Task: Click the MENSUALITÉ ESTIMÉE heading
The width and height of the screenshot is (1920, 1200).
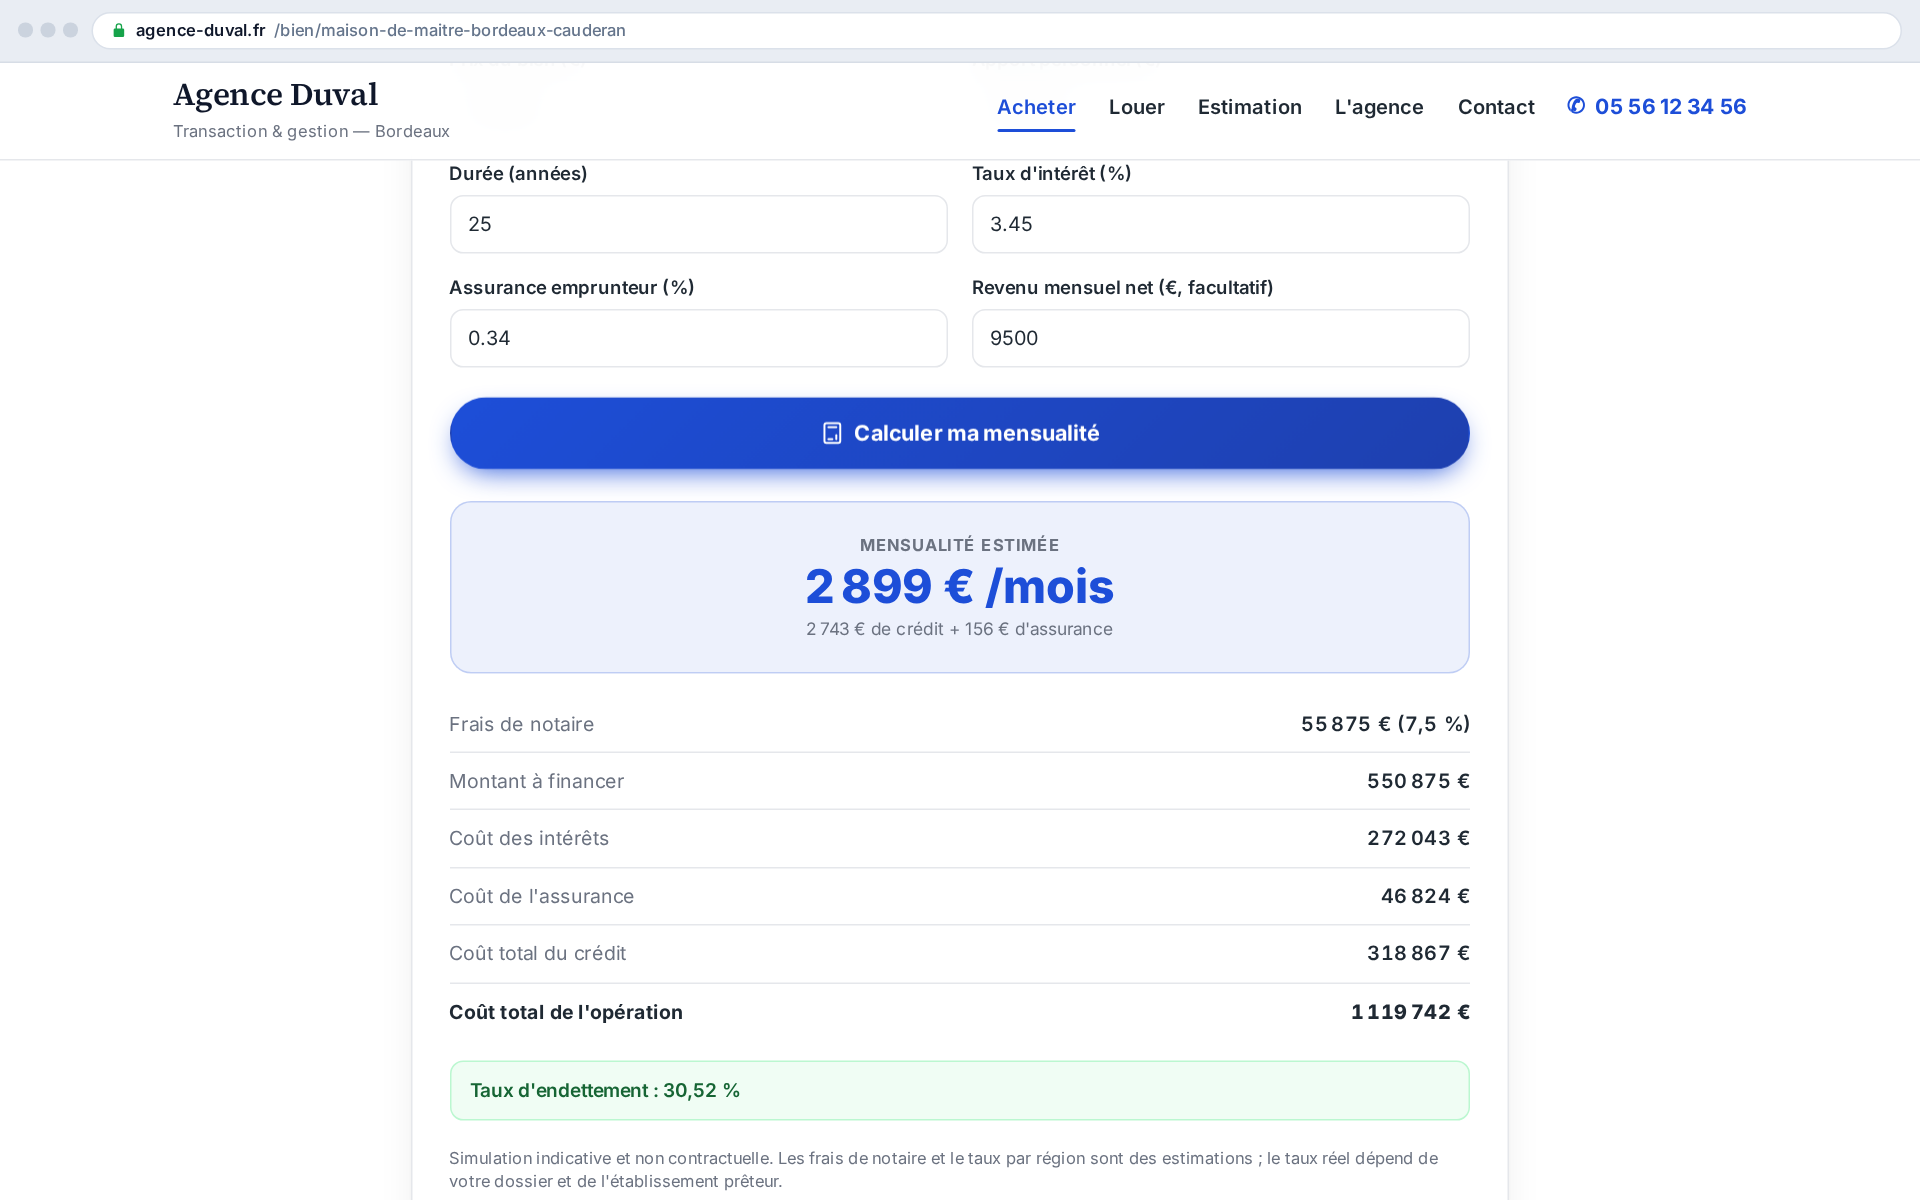Action: tap(959, 545)
